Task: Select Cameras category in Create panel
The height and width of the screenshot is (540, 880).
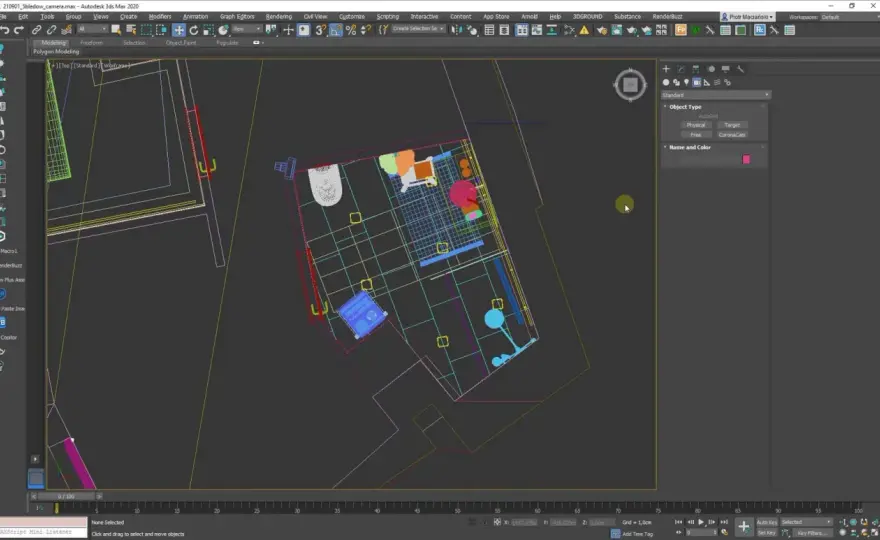Action: pyautogui.click(x=696, y=83)
